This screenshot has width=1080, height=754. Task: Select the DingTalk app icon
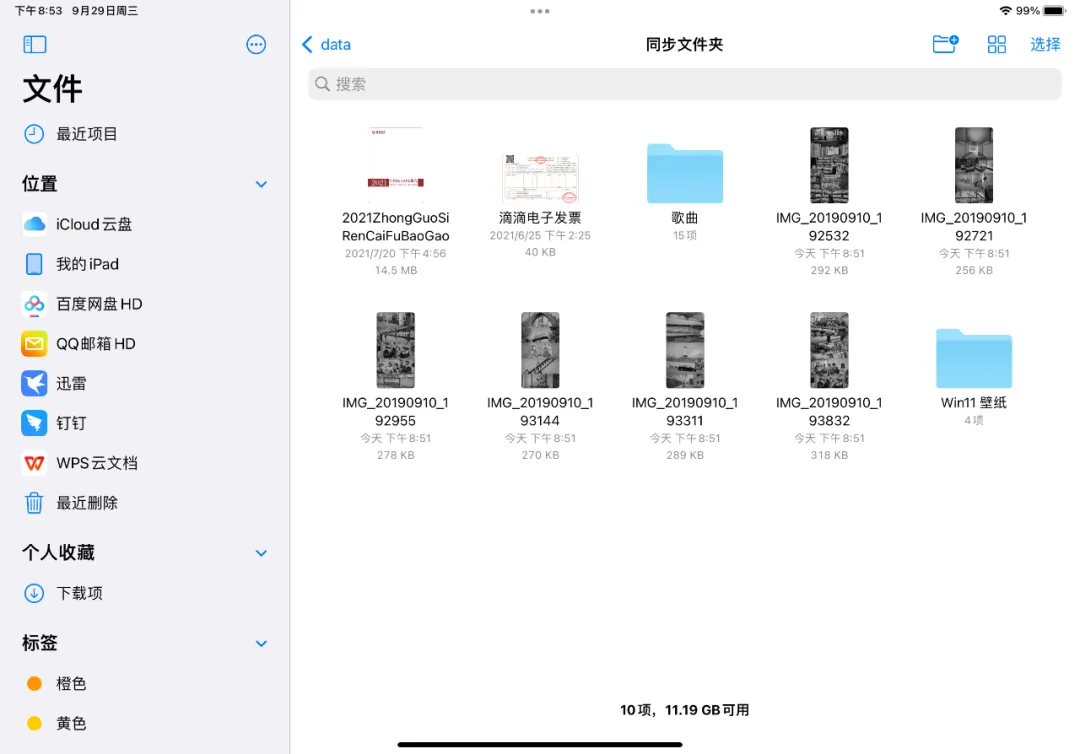tap(34, 423)
